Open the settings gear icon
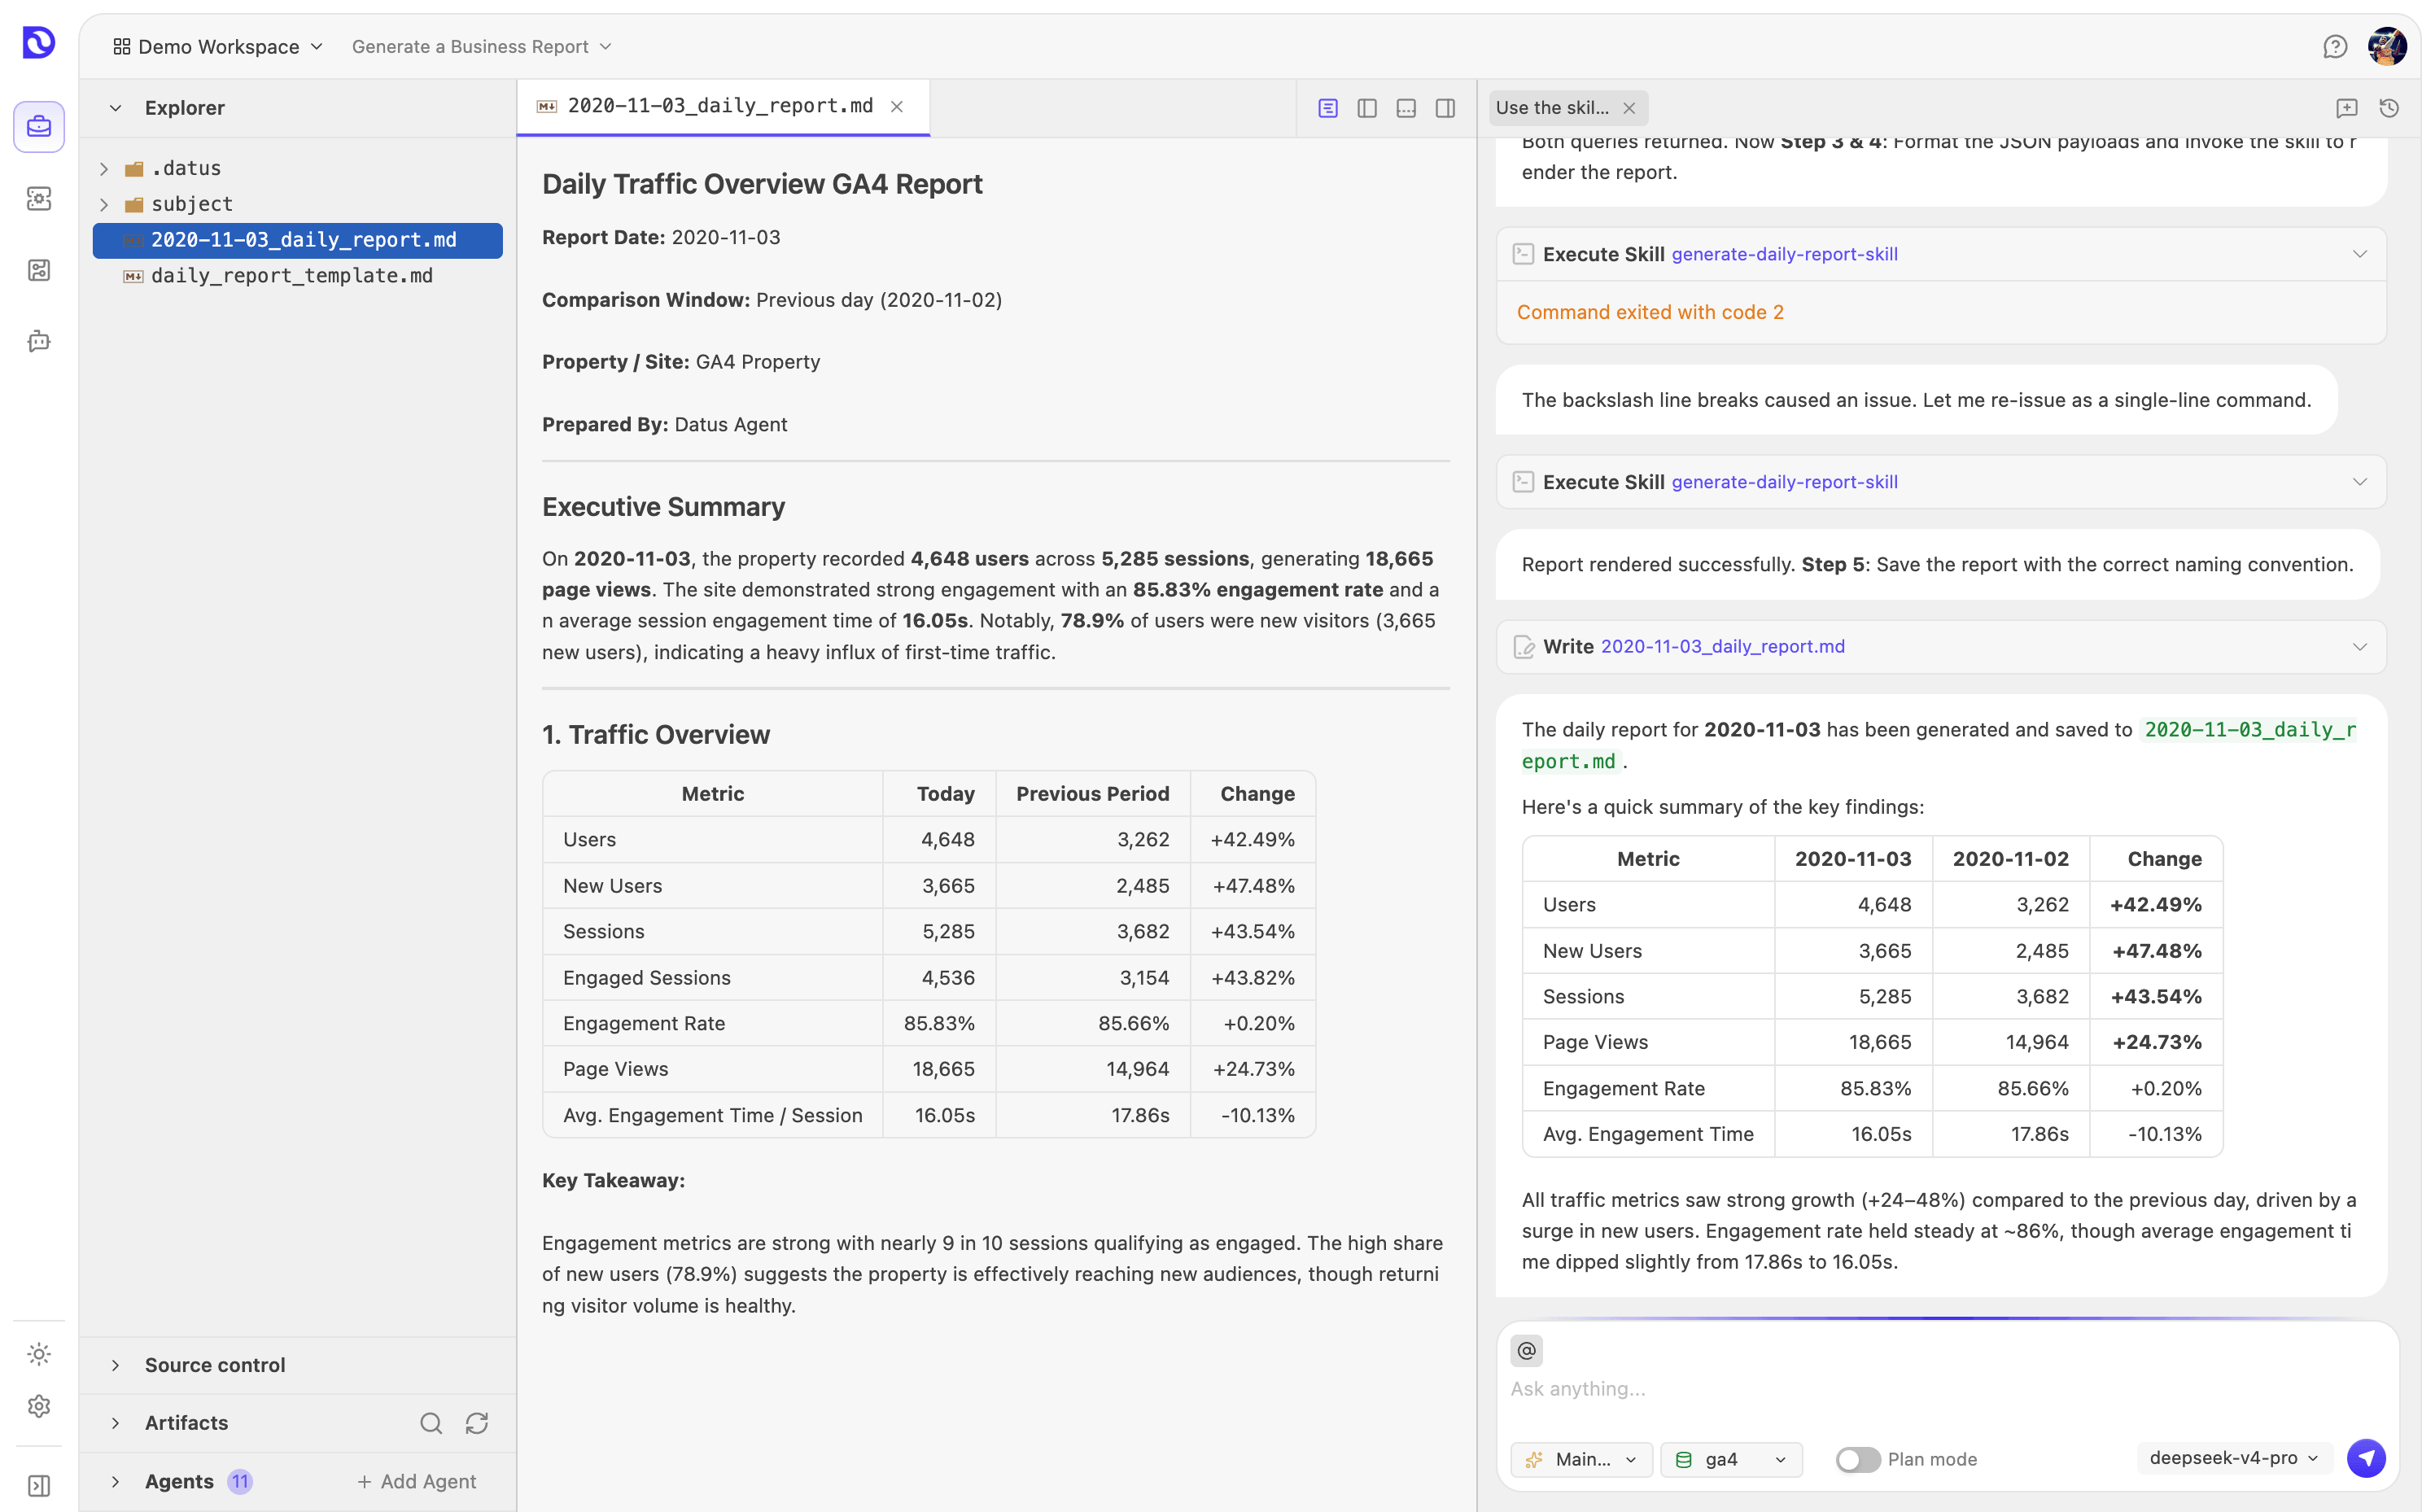This screenshot has width=2422, height=1512. (x=39, y=1406)
